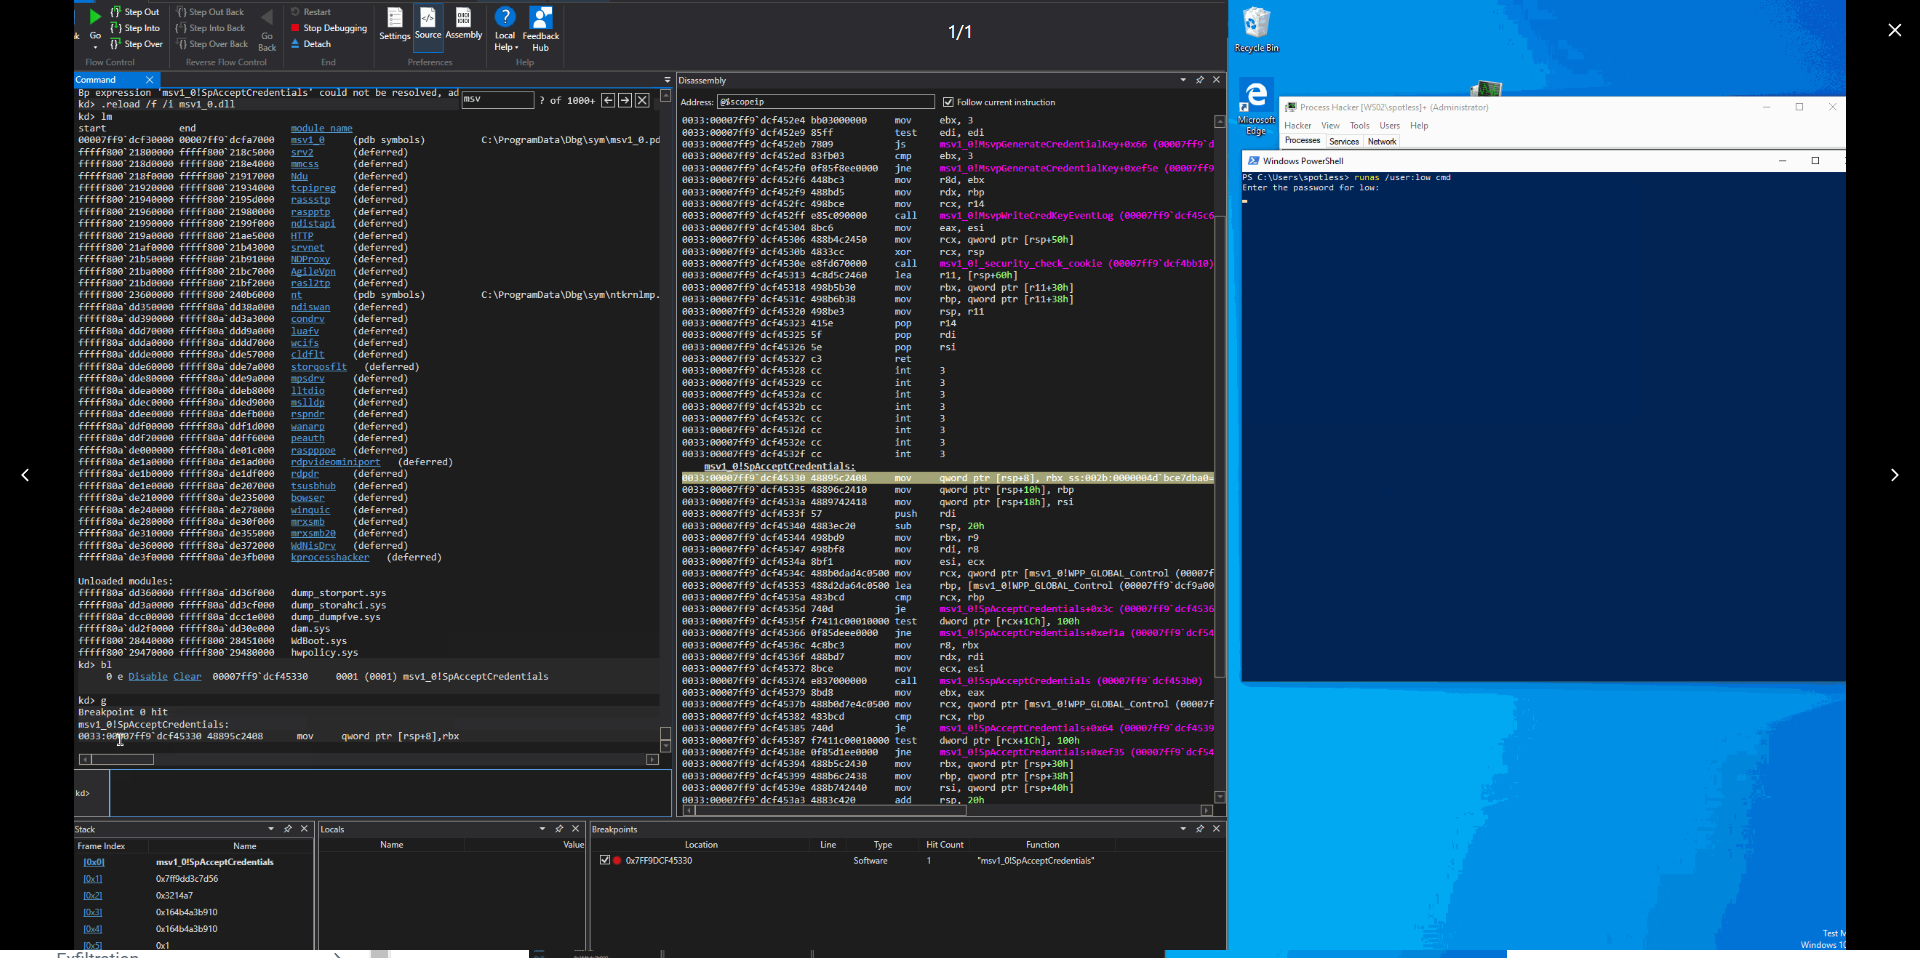Screen dimensions: 1920x958
Task: Switch to Services tab in Process Hacker
Action: tap(1343, 141)
